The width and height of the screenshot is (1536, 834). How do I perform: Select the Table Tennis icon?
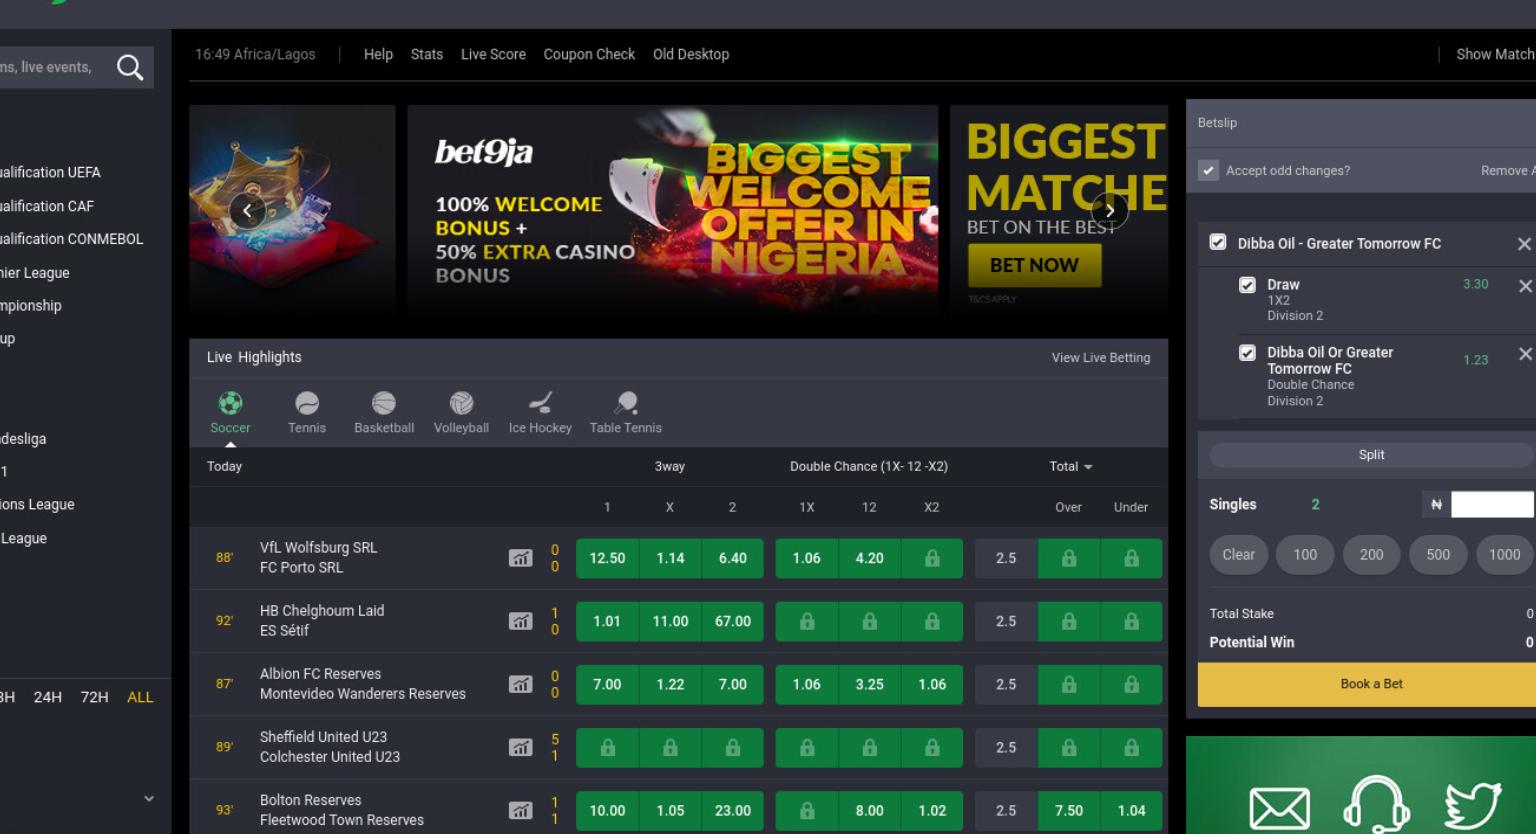click(x=626, y=403)
